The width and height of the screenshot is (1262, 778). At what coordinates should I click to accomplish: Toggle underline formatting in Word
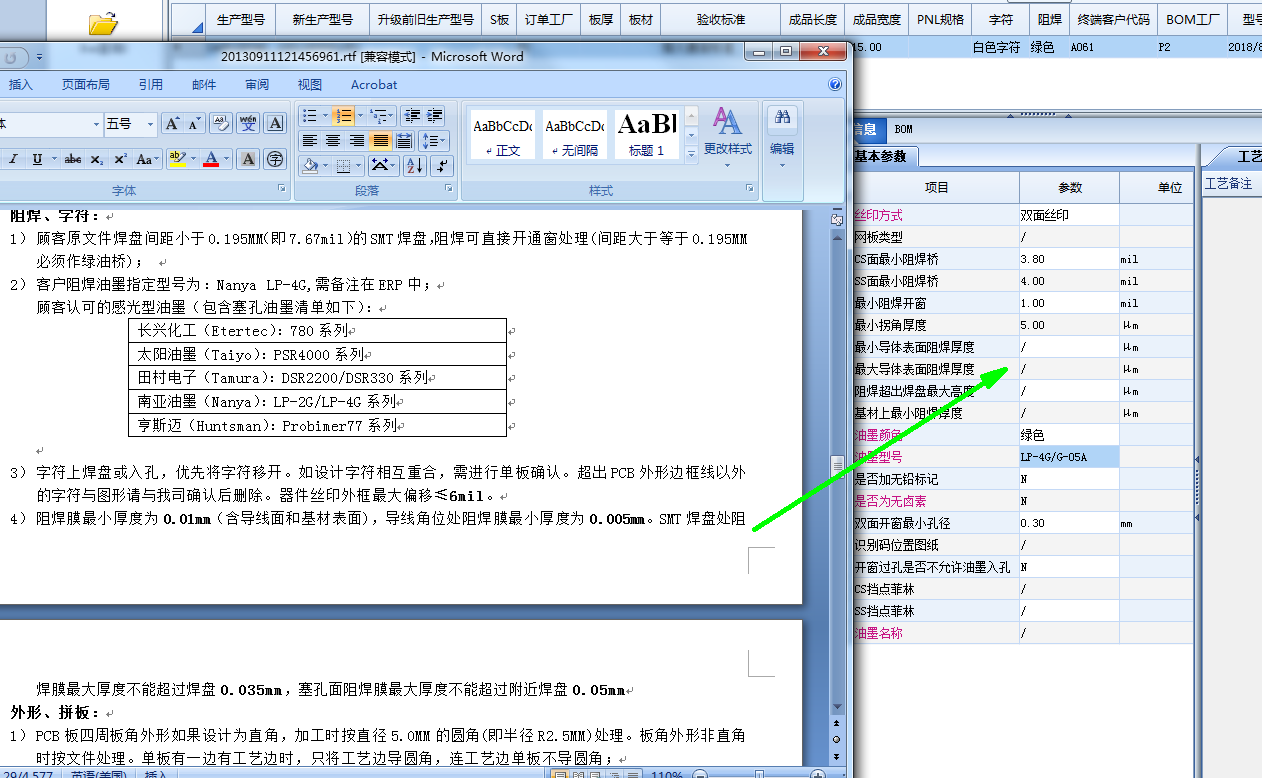(37, 159)
